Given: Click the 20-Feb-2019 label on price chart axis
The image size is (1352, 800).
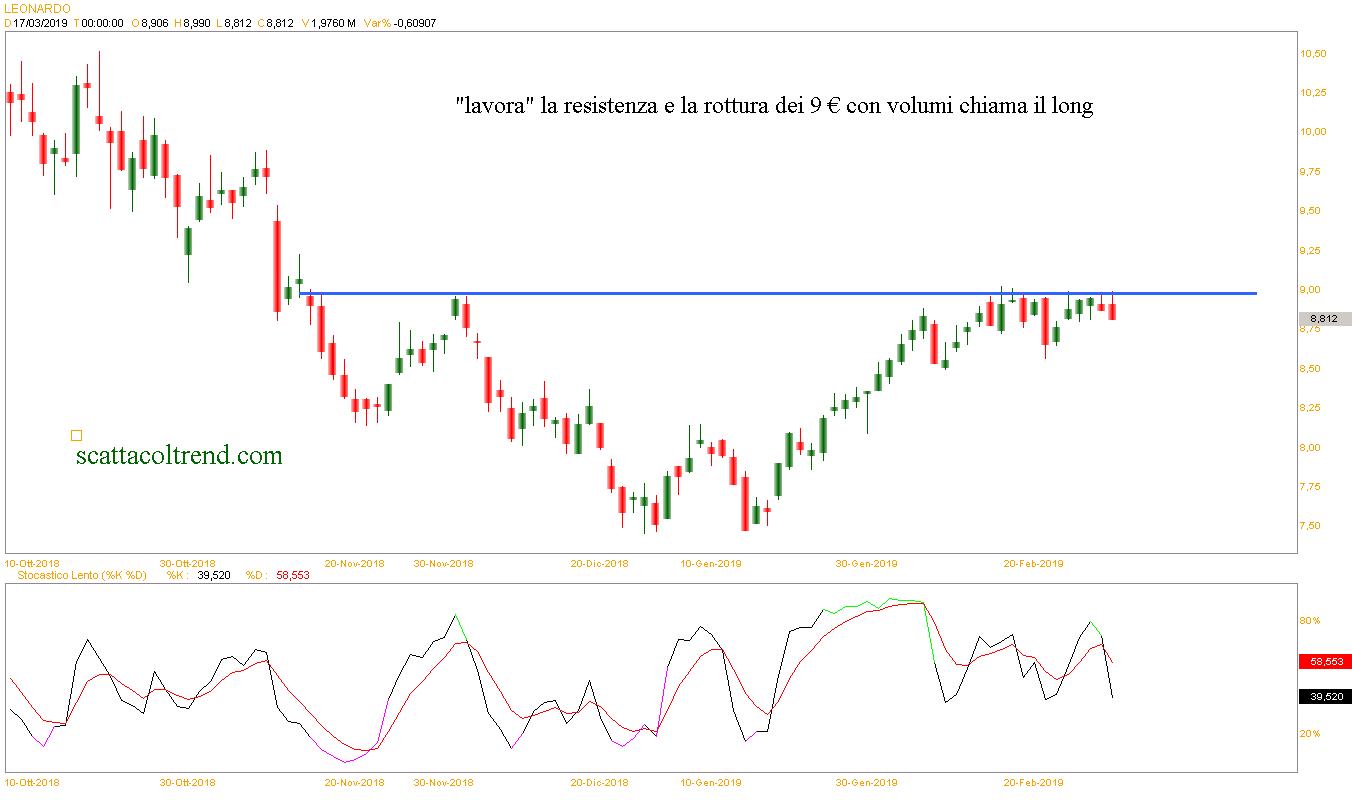Looking at the screenshot, I should coord(1033,563).
